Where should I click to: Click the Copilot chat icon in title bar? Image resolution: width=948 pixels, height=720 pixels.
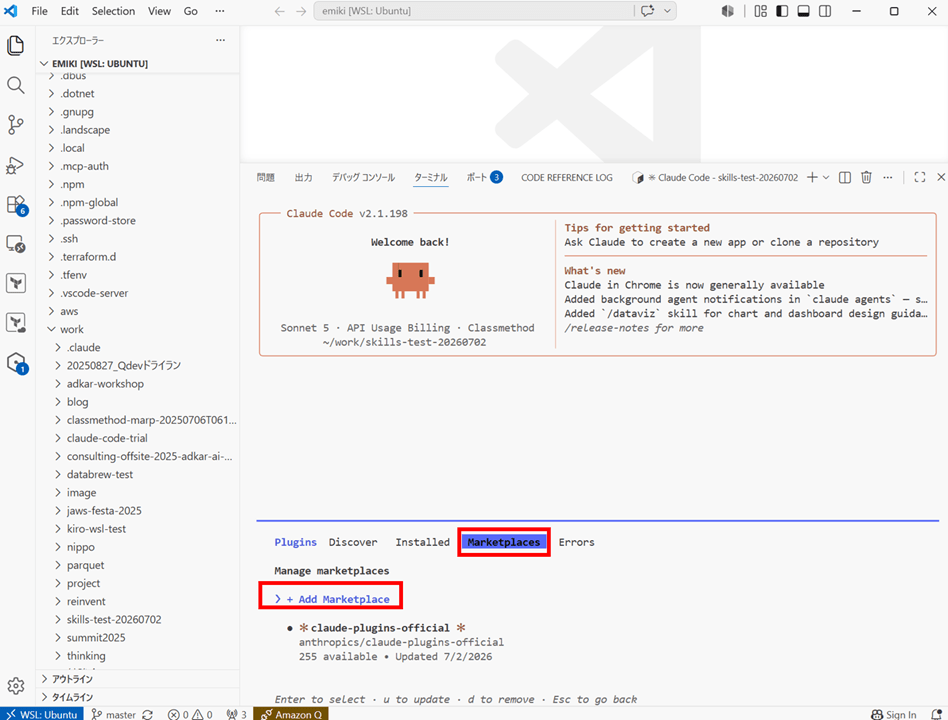click(648, 11)
